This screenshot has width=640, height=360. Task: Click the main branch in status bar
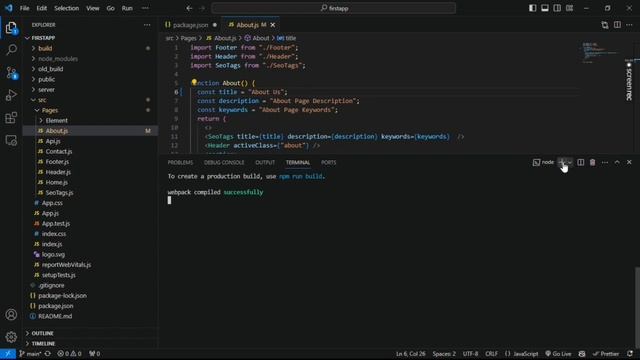(x=30, y=354)
